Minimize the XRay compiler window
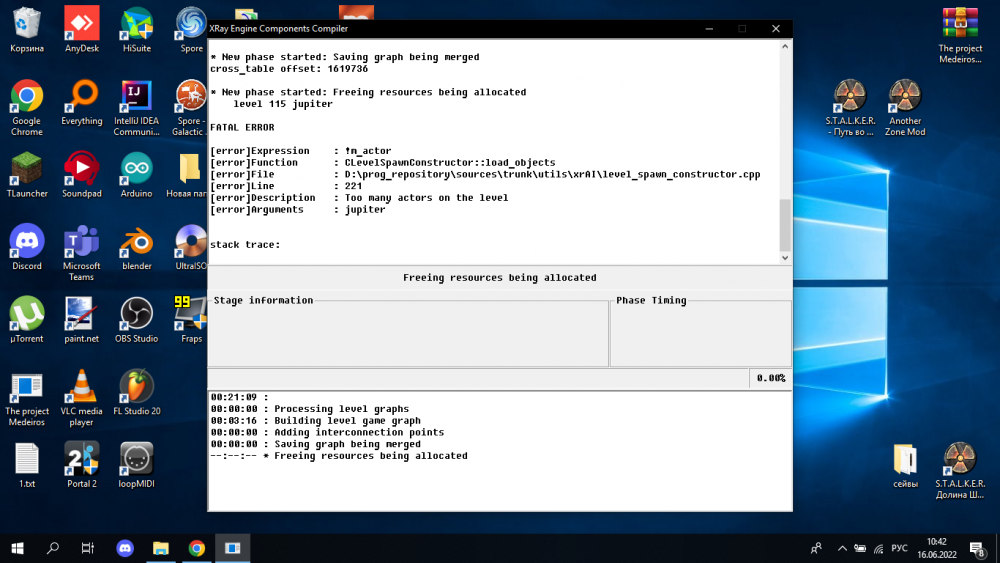 pyautogui.click(x=709, y=29)
